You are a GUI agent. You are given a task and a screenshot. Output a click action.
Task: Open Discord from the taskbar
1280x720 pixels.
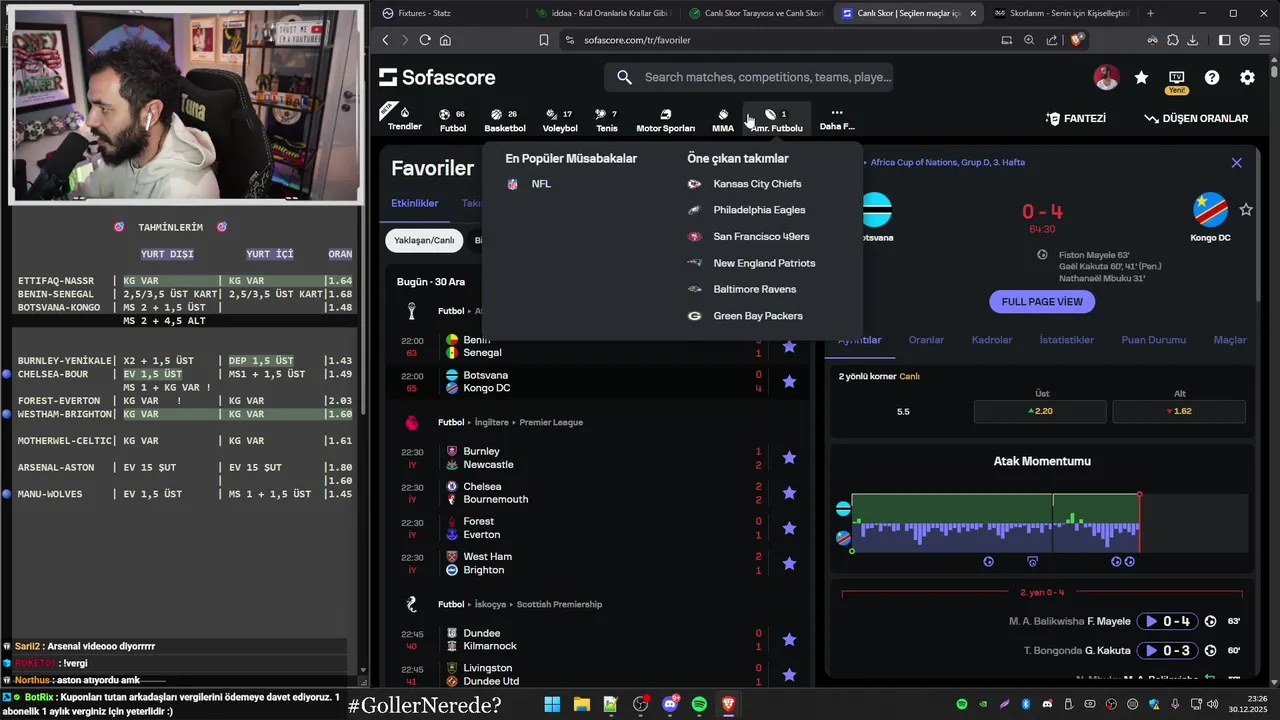click(670, 704)
